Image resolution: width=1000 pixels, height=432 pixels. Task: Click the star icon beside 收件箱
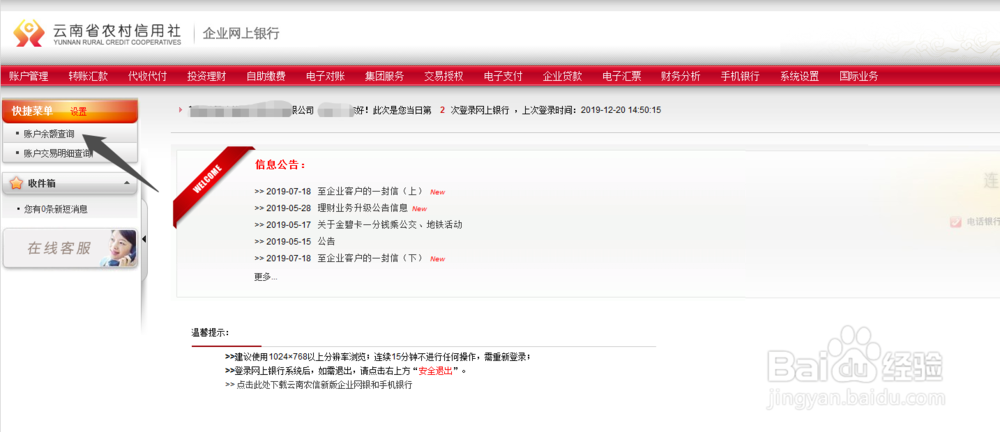click(x=17, y=183)
